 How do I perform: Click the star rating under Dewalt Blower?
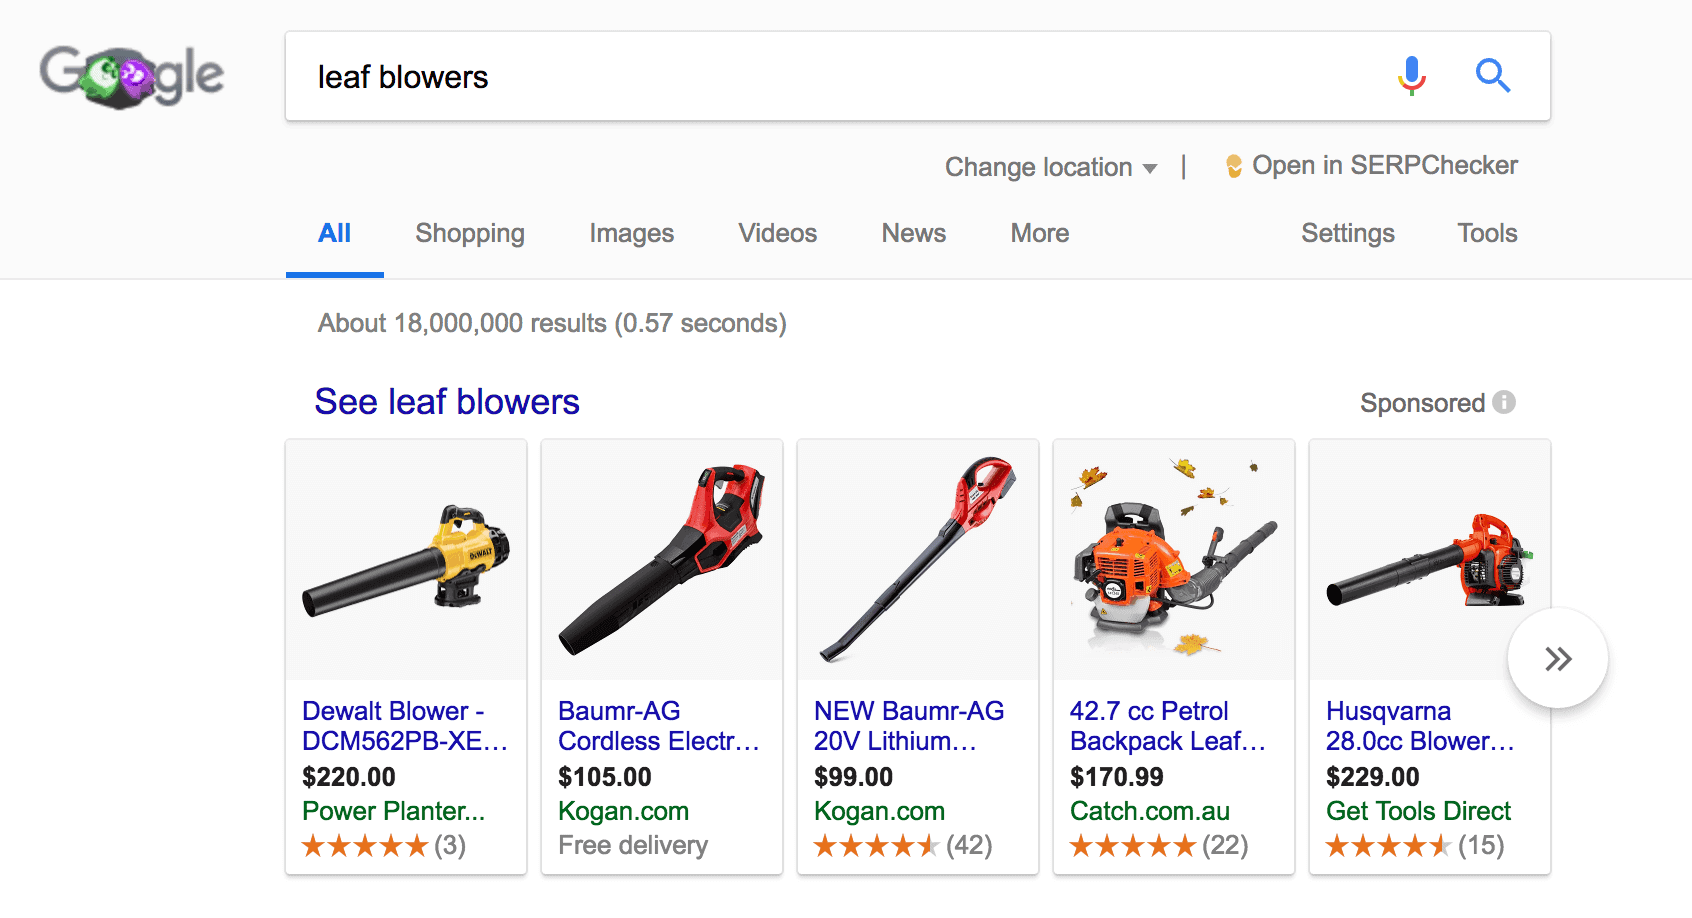pos(366,845)
